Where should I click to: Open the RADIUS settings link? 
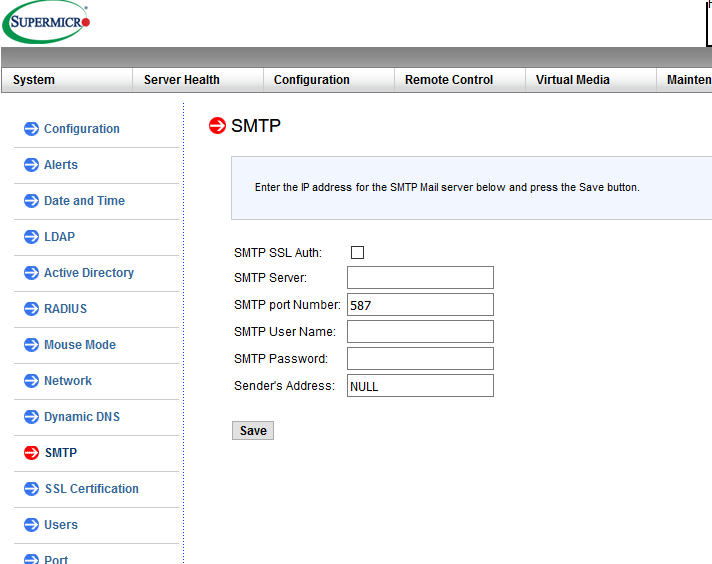65,309
